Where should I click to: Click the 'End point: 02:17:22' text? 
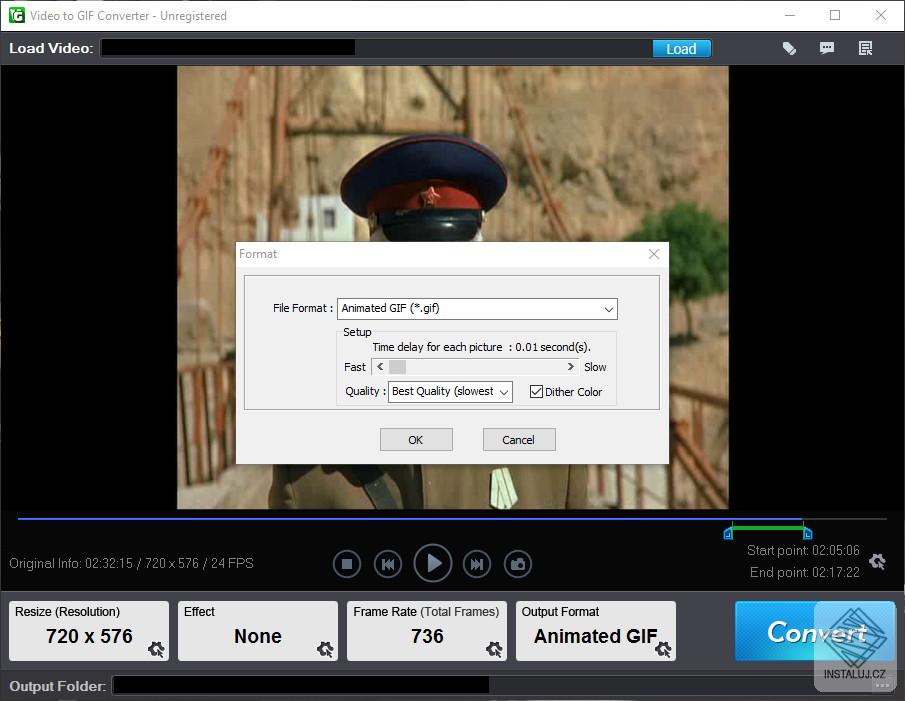(x=805, y=572)
